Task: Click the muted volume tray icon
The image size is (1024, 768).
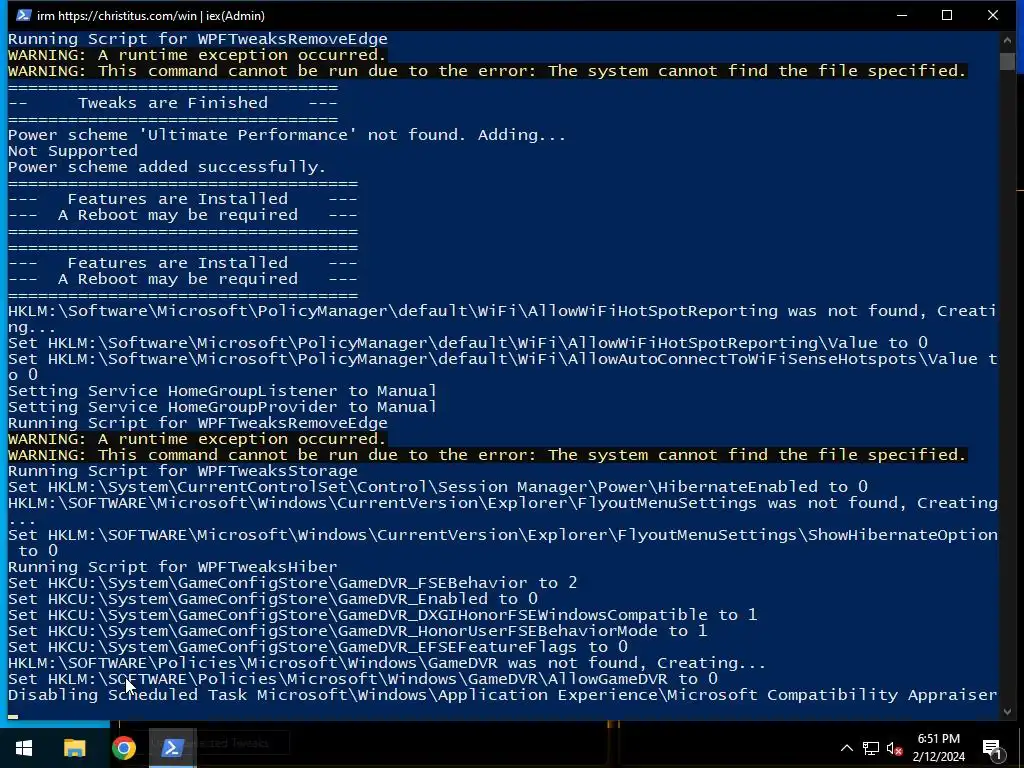Action: 895,748
